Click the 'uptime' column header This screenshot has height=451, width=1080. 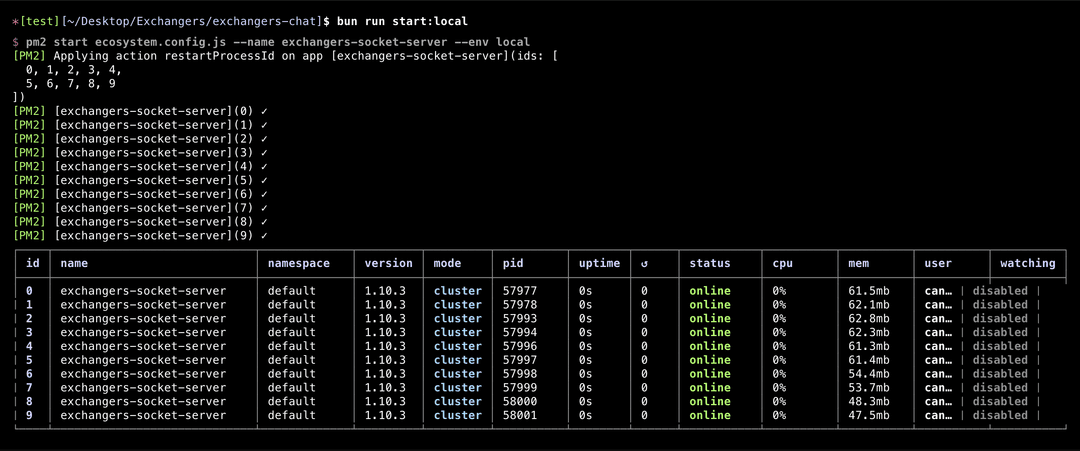pyautogui.click(x=599, y=263)
